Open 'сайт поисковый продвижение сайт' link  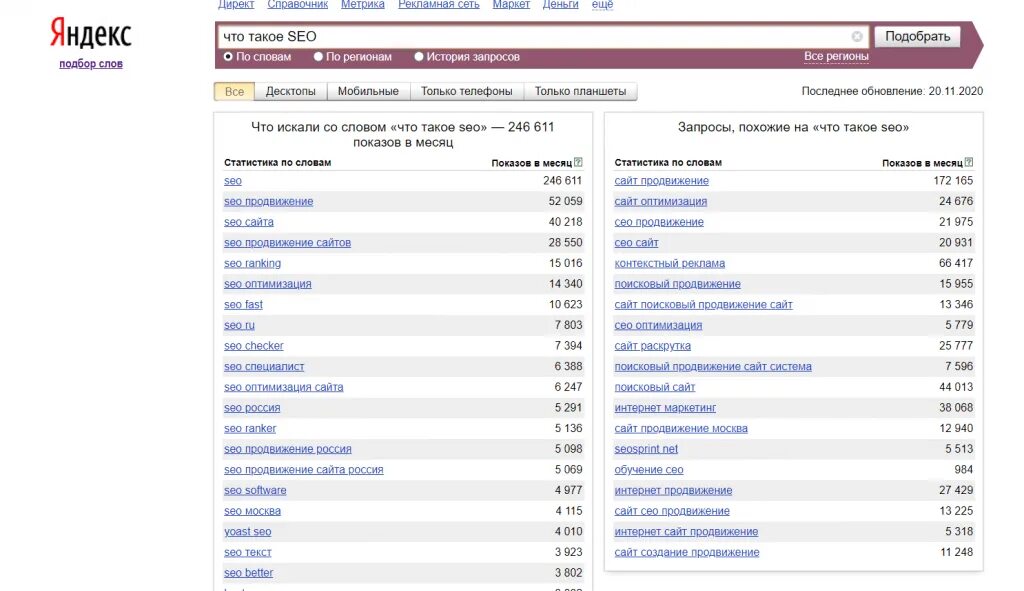coord(703,305)
